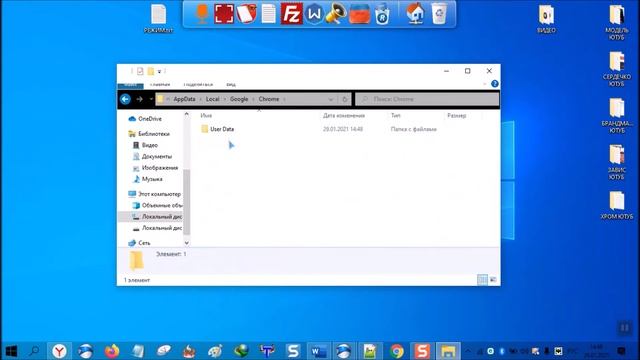Switch to details view layout button
The image size is (640, 360).
point(482,280)
